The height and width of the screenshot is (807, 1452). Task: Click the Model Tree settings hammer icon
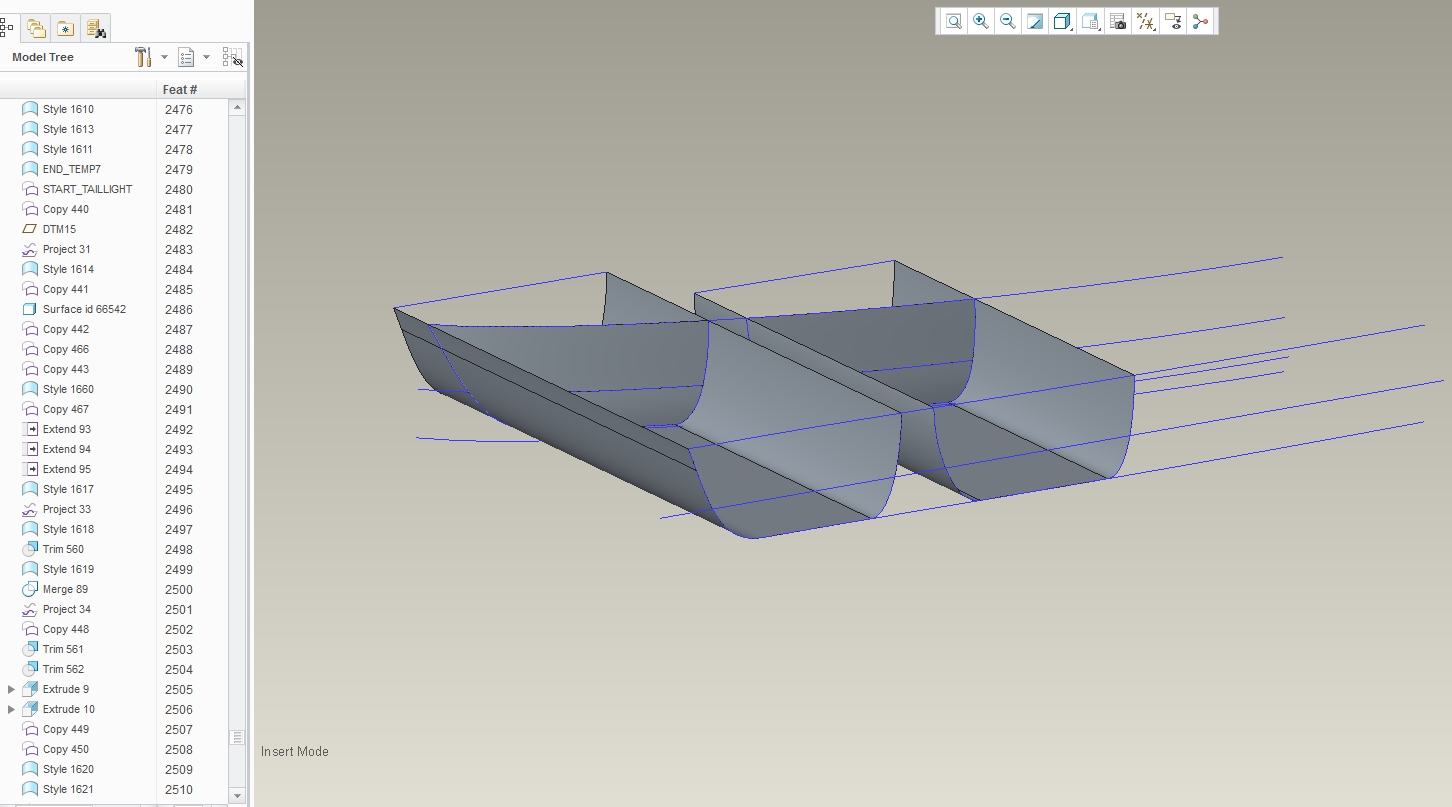[142, 57]
